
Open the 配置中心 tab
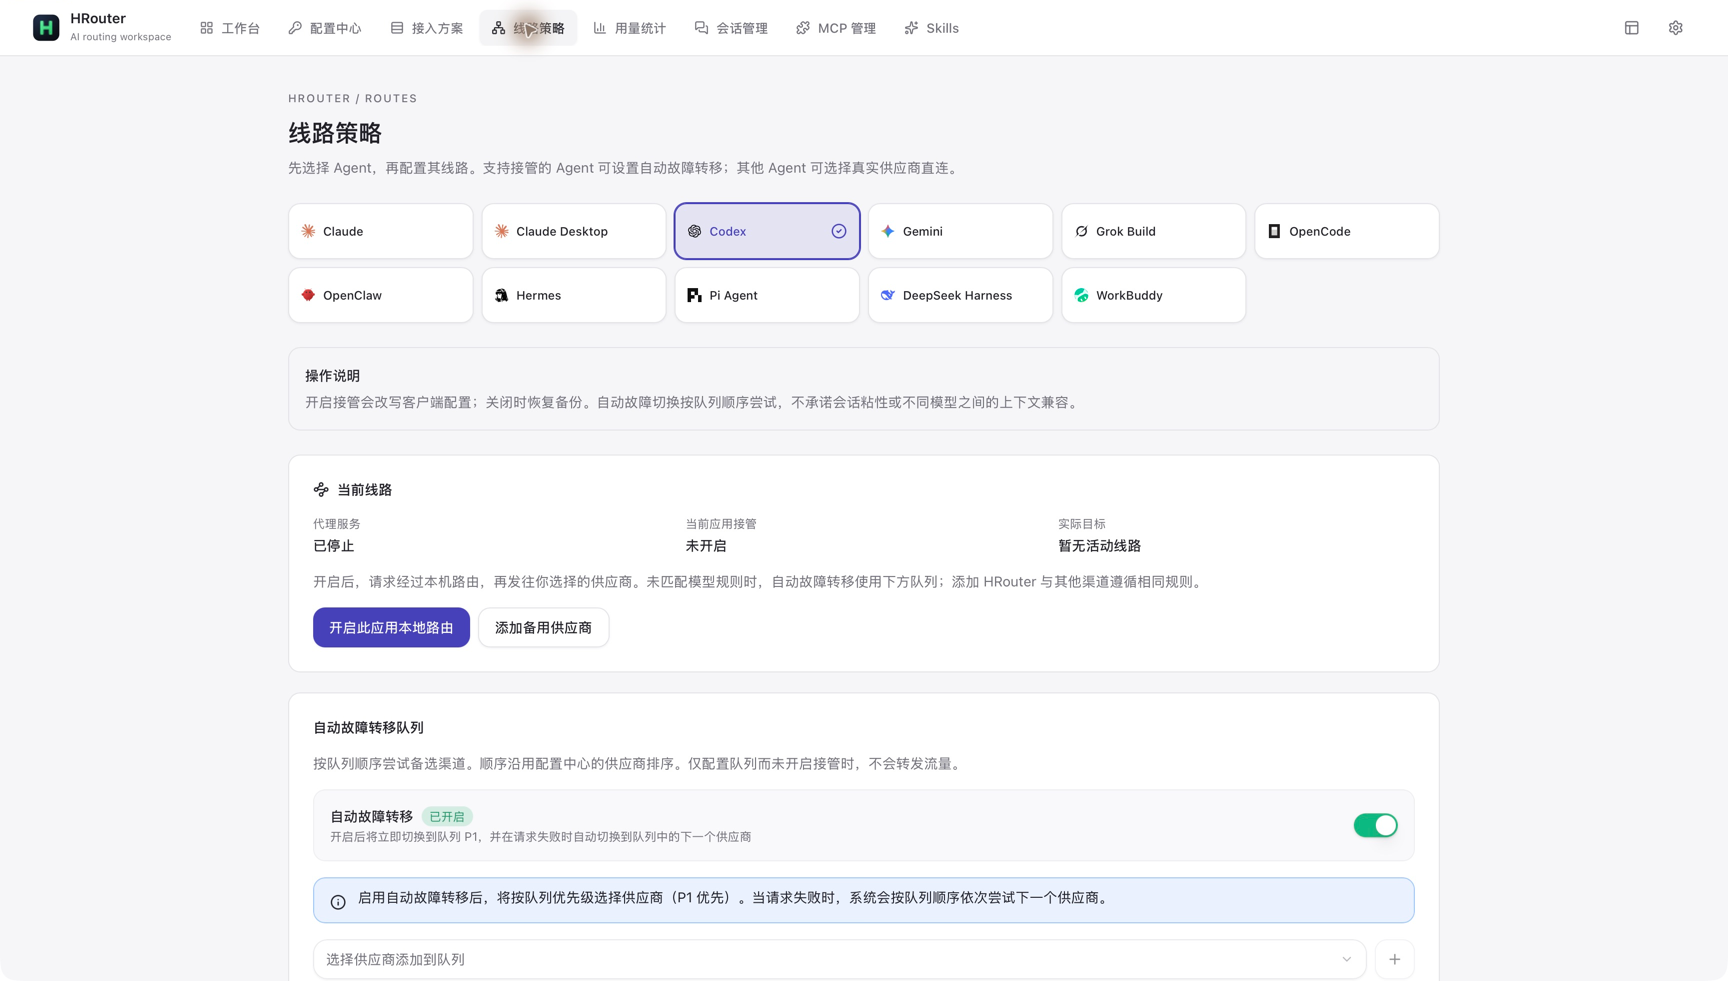[x=325, y=28]
